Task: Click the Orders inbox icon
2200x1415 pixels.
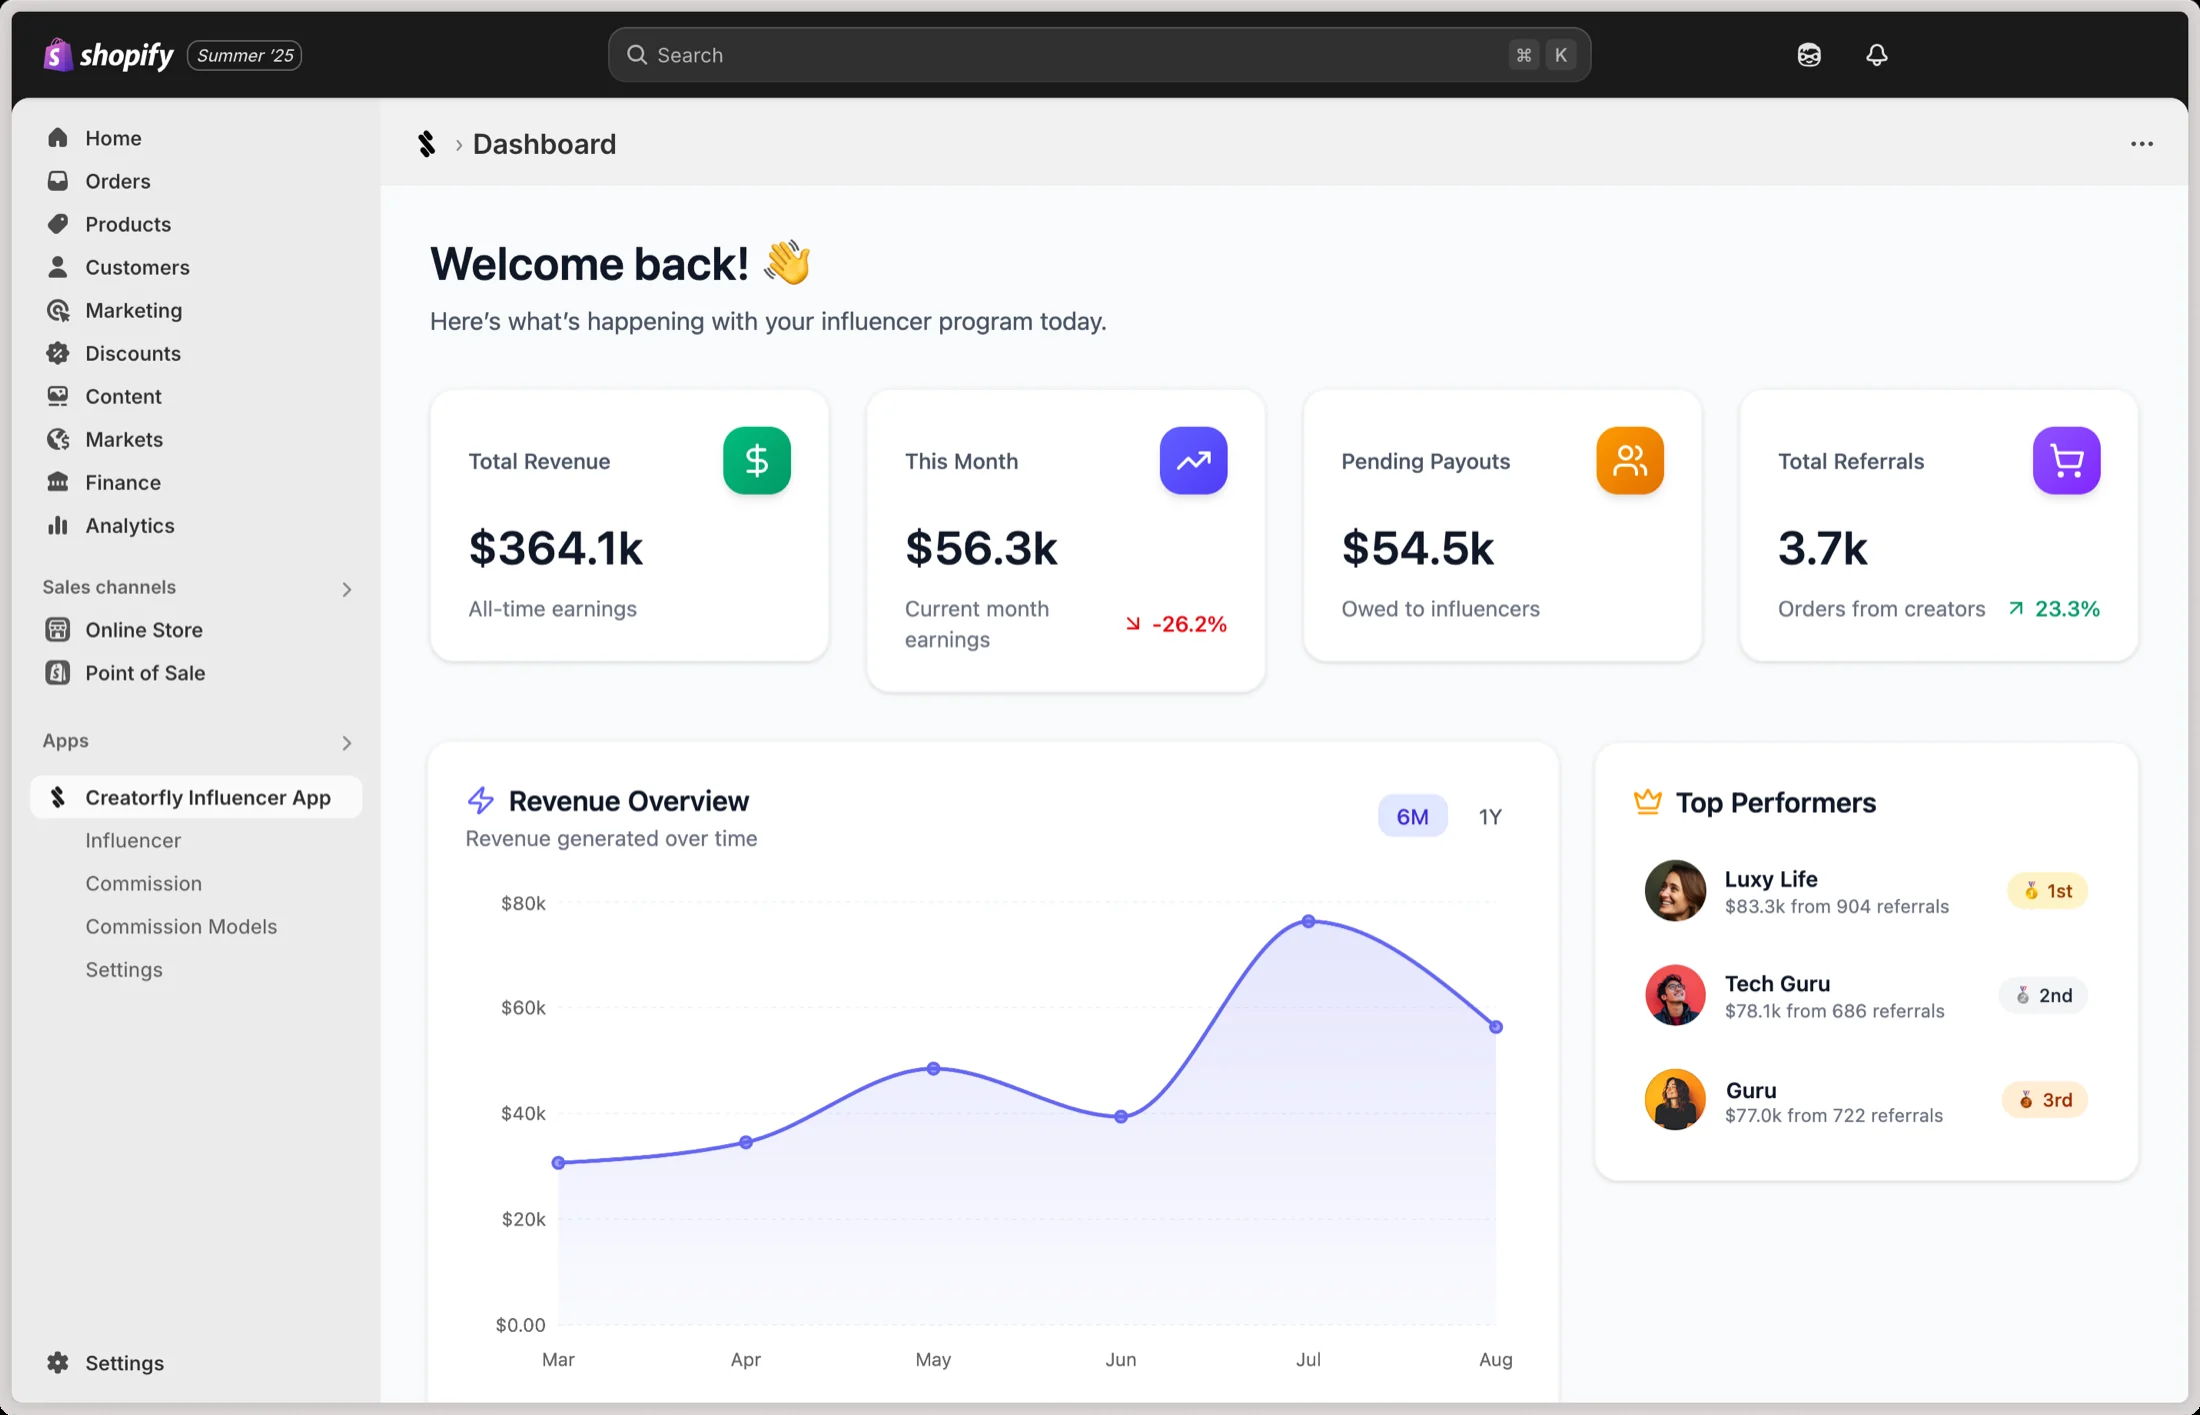Action: tap(58, 181)
